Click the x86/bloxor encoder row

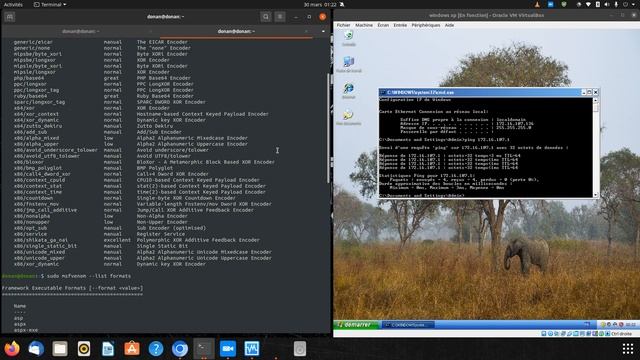point(144,162)
